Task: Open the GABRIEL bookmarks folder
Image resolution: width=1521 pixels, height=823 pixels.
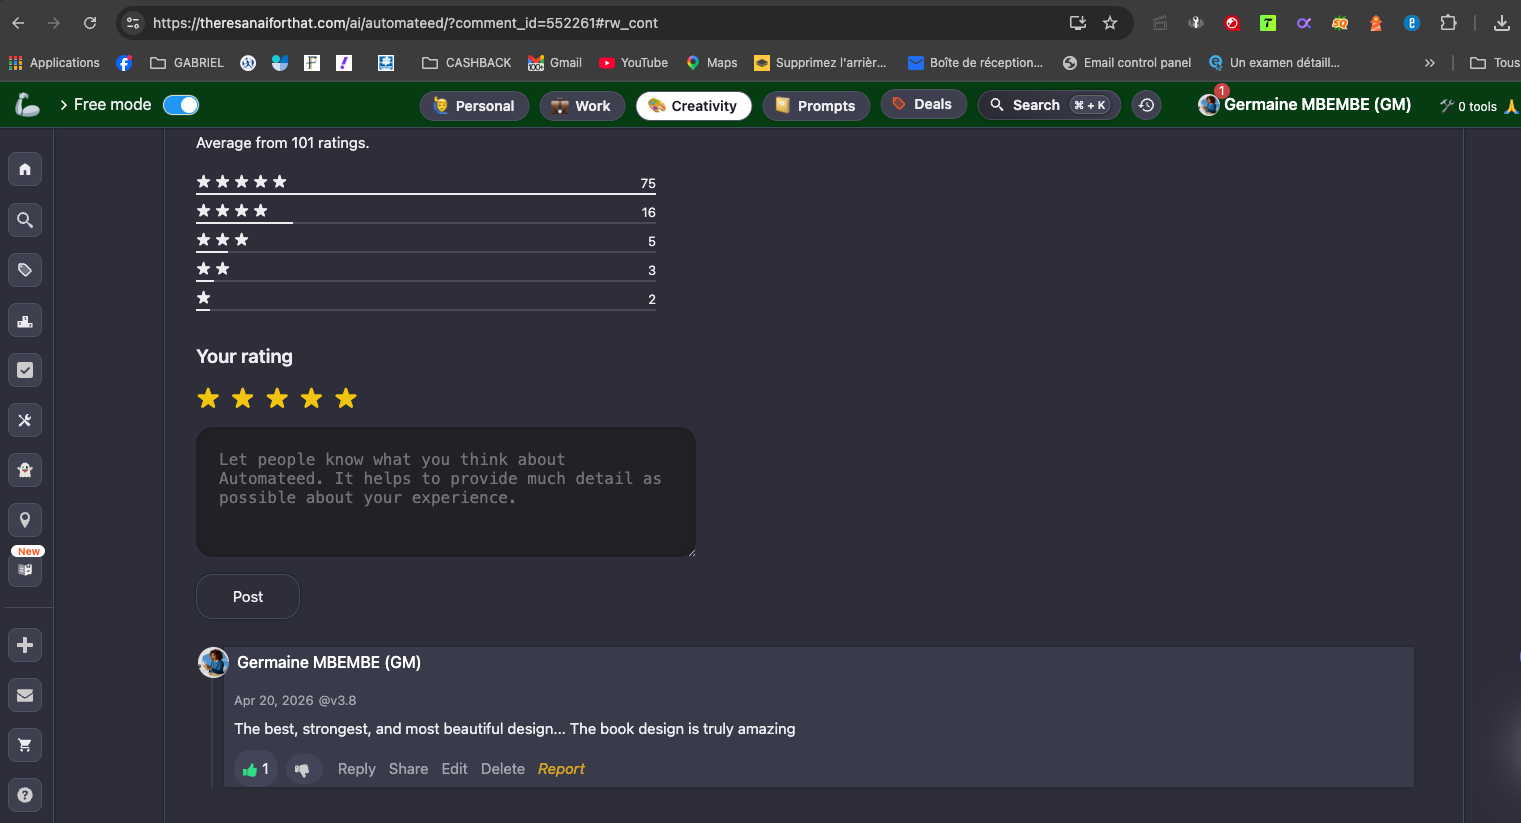Action: pos(187,62)
